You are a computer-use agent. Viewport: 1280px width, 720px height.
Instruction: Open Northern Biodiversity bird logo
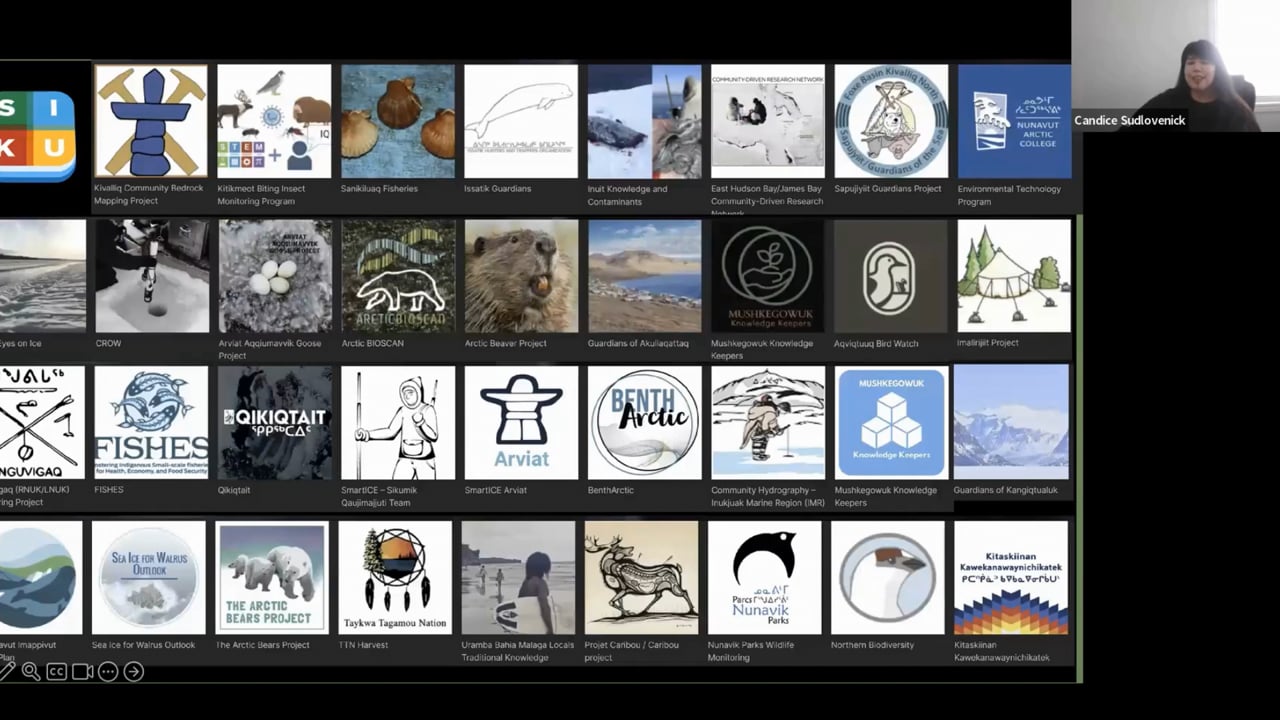tap(888, 577)
